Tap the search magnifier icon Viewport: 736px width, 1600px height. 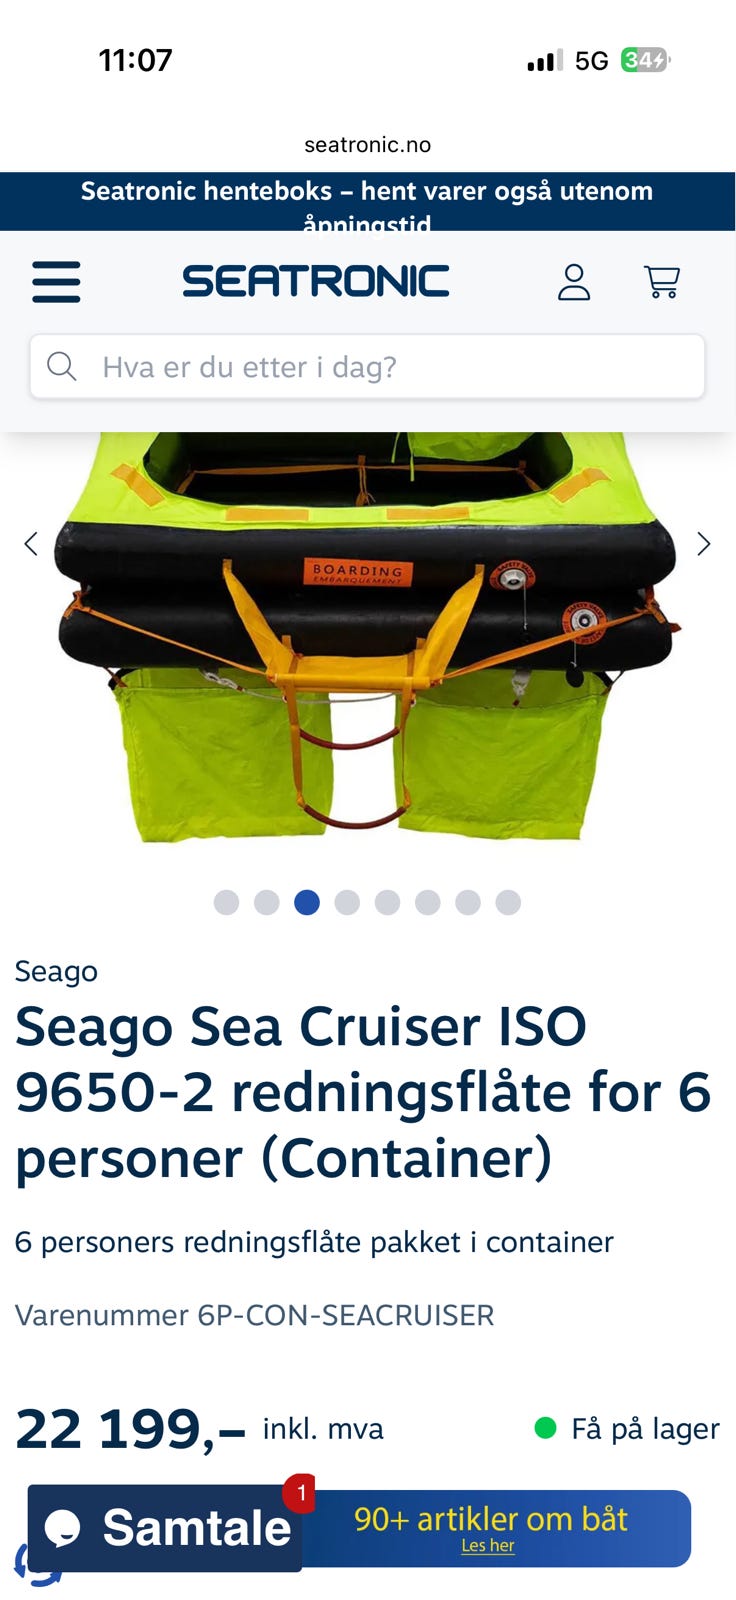coord(62,366)
